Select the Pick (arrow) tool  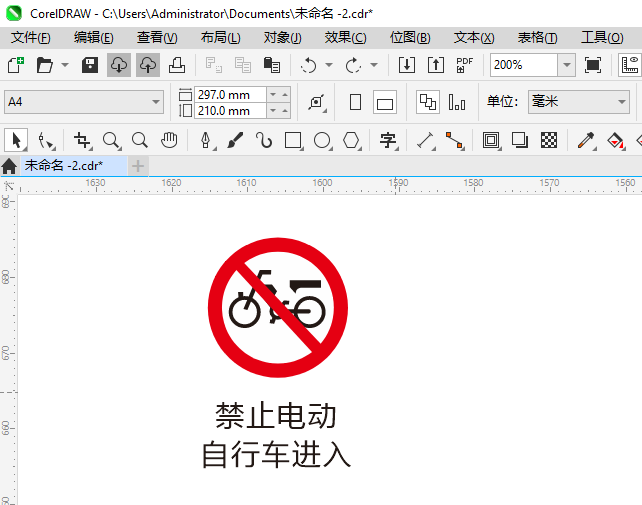coord(16,140)
